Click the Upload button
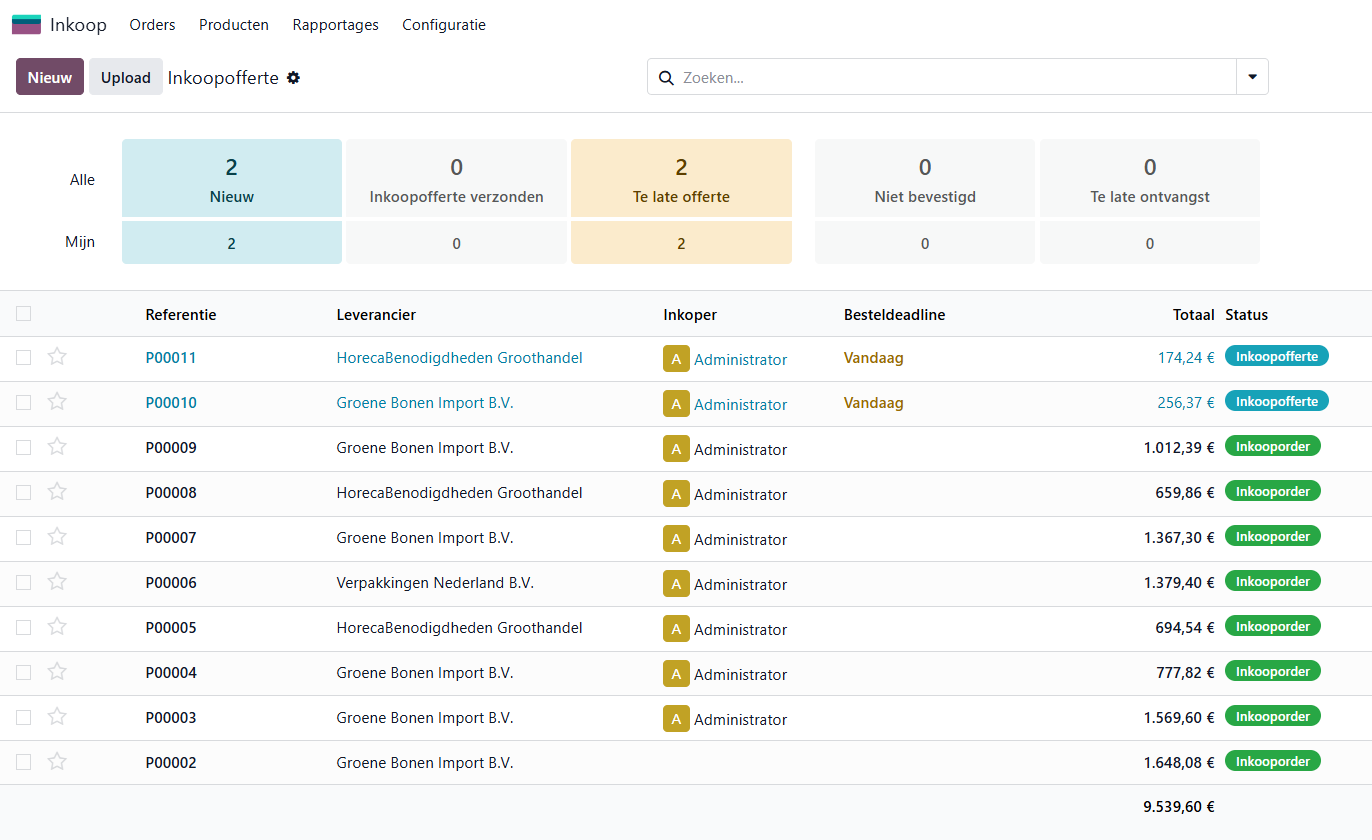Viewport: 1372px width, 840px height. coord(126,77)
